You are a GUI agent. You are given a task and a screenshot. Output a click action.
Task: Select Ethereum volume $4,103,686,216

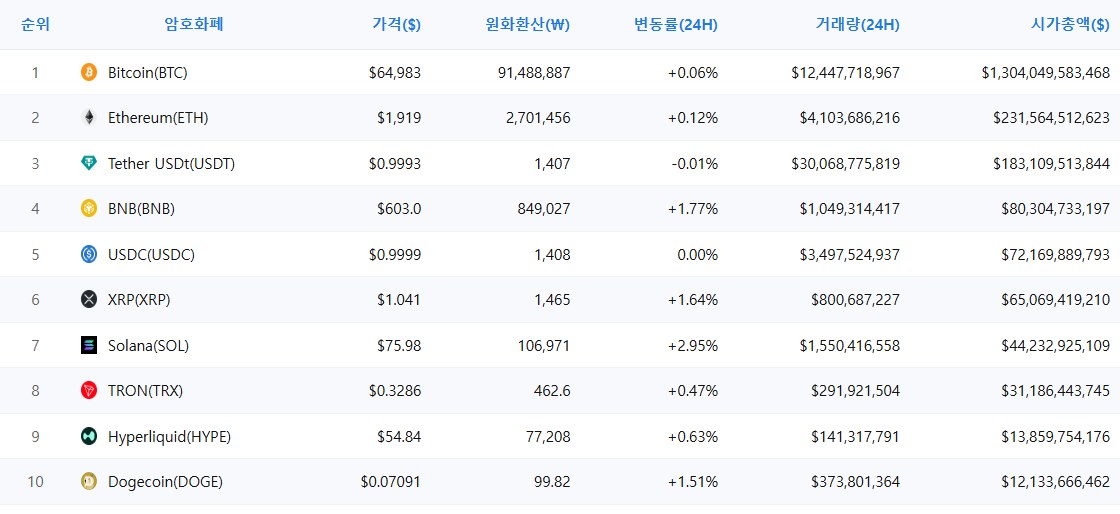click(850, 119)
